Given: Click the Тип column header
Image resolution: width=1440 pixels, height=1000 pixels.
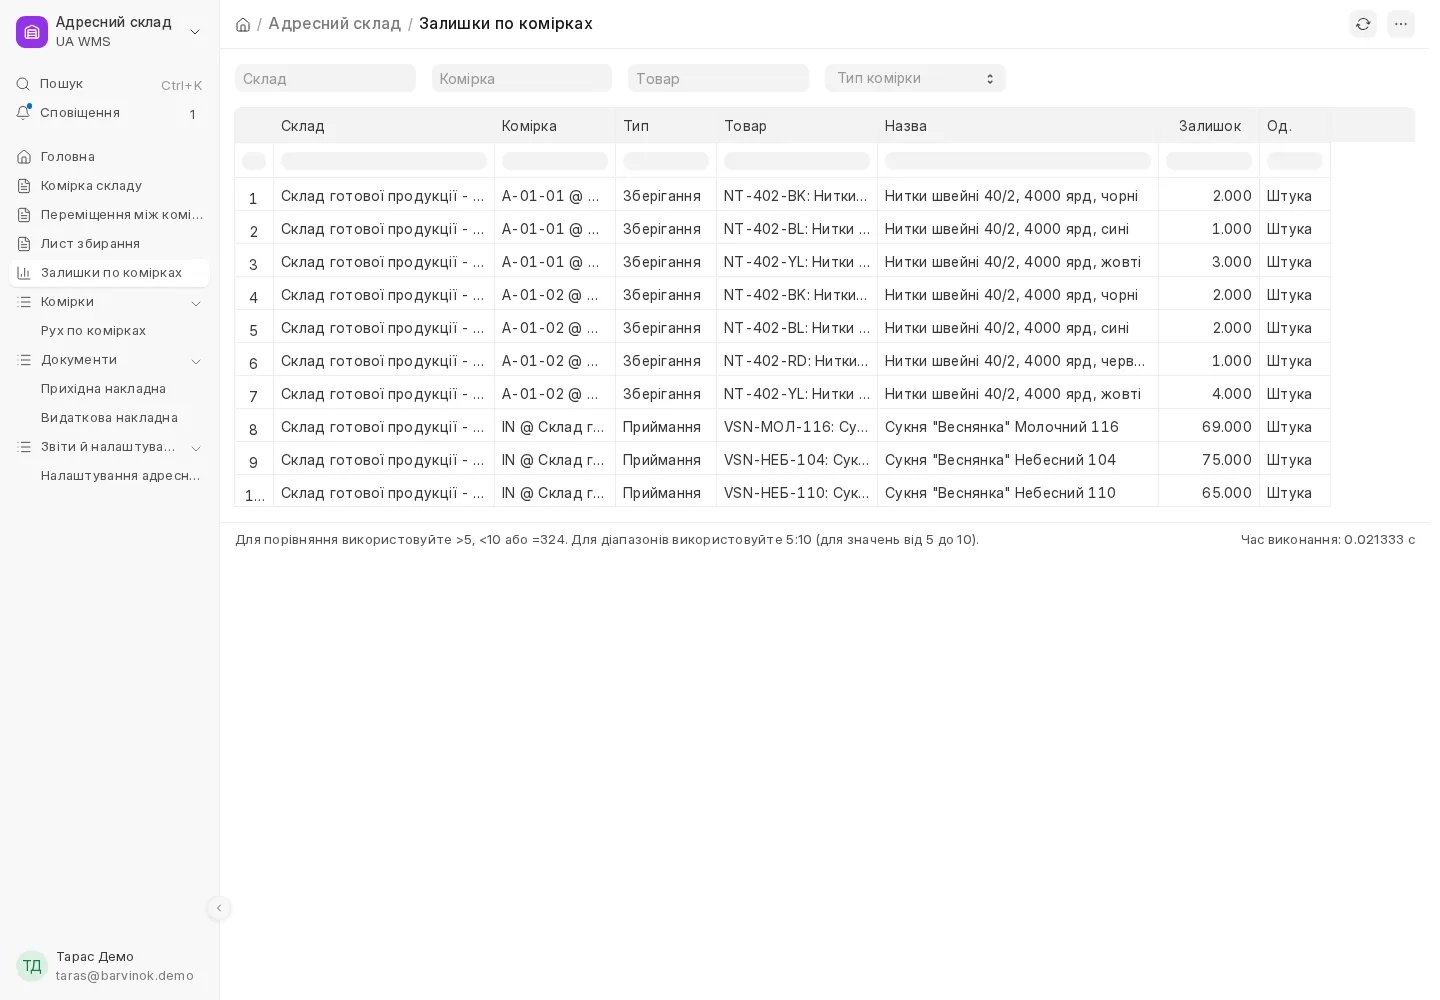Looking at the screenshot, I should click(x=665, y=126).
